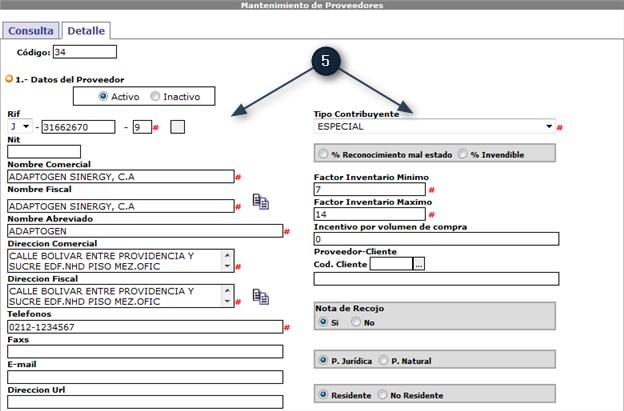Image resolution: width=624 pixels, height=411 pixels.
Task: Click the Rif number field 31662670
Action: point(78,127)
